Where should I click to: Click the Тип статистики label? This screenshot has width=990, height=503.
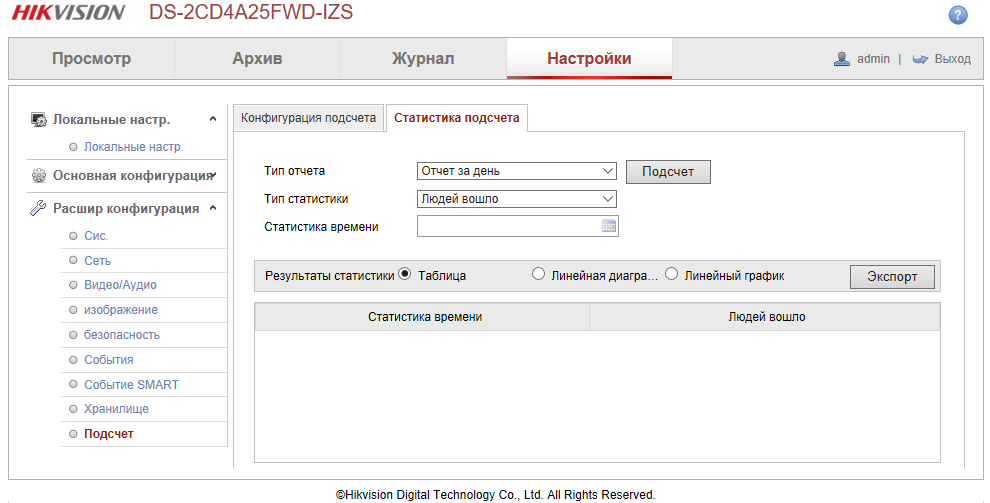tap(306, 199)
